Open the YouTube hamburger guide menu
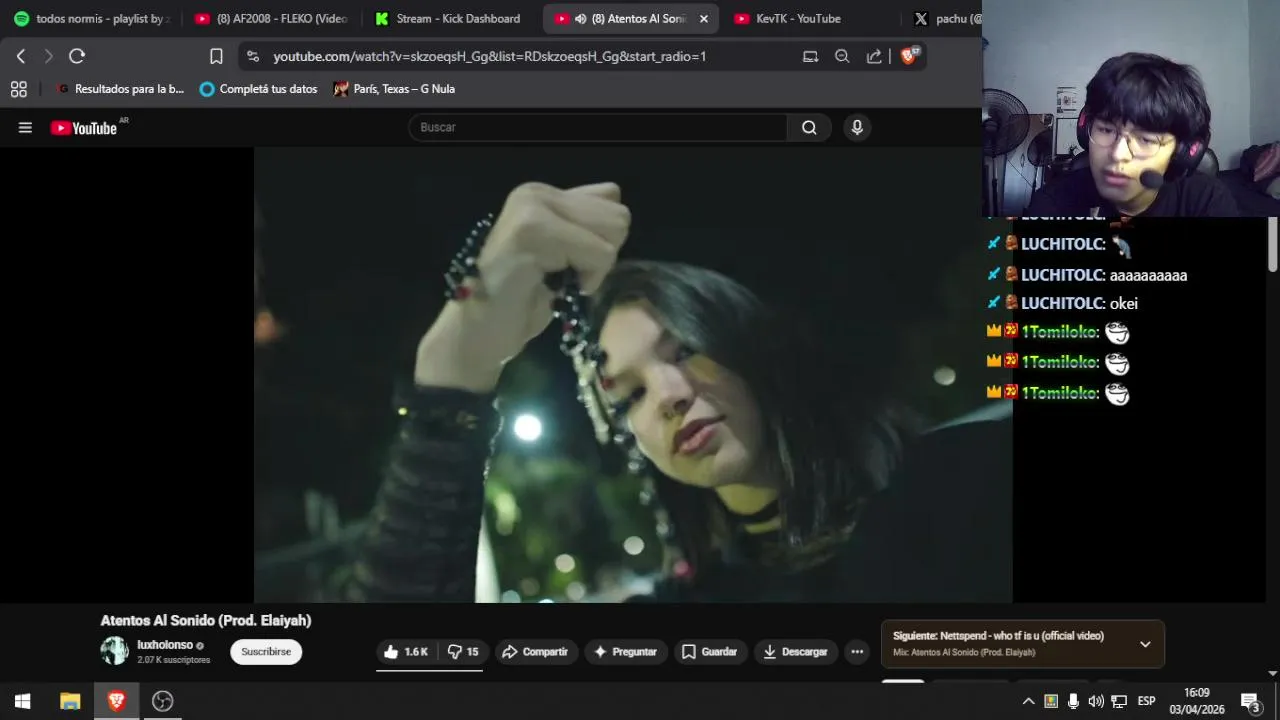Image resolution: width=1280 pixels, height=720 pixels. [x=25, y=127]
